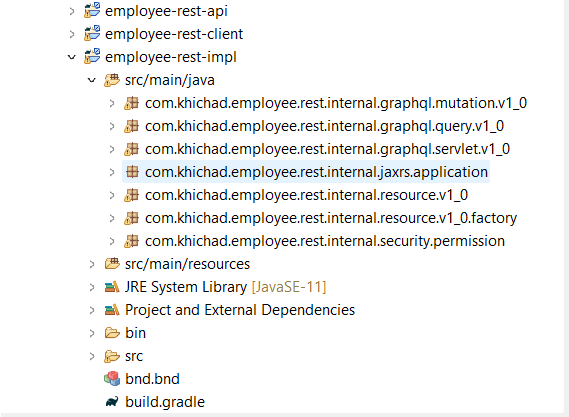Click the graphql.mutation.v1_0 package icon
The width and height of the screenshot is (569, 417).
(x=131, y=103)
